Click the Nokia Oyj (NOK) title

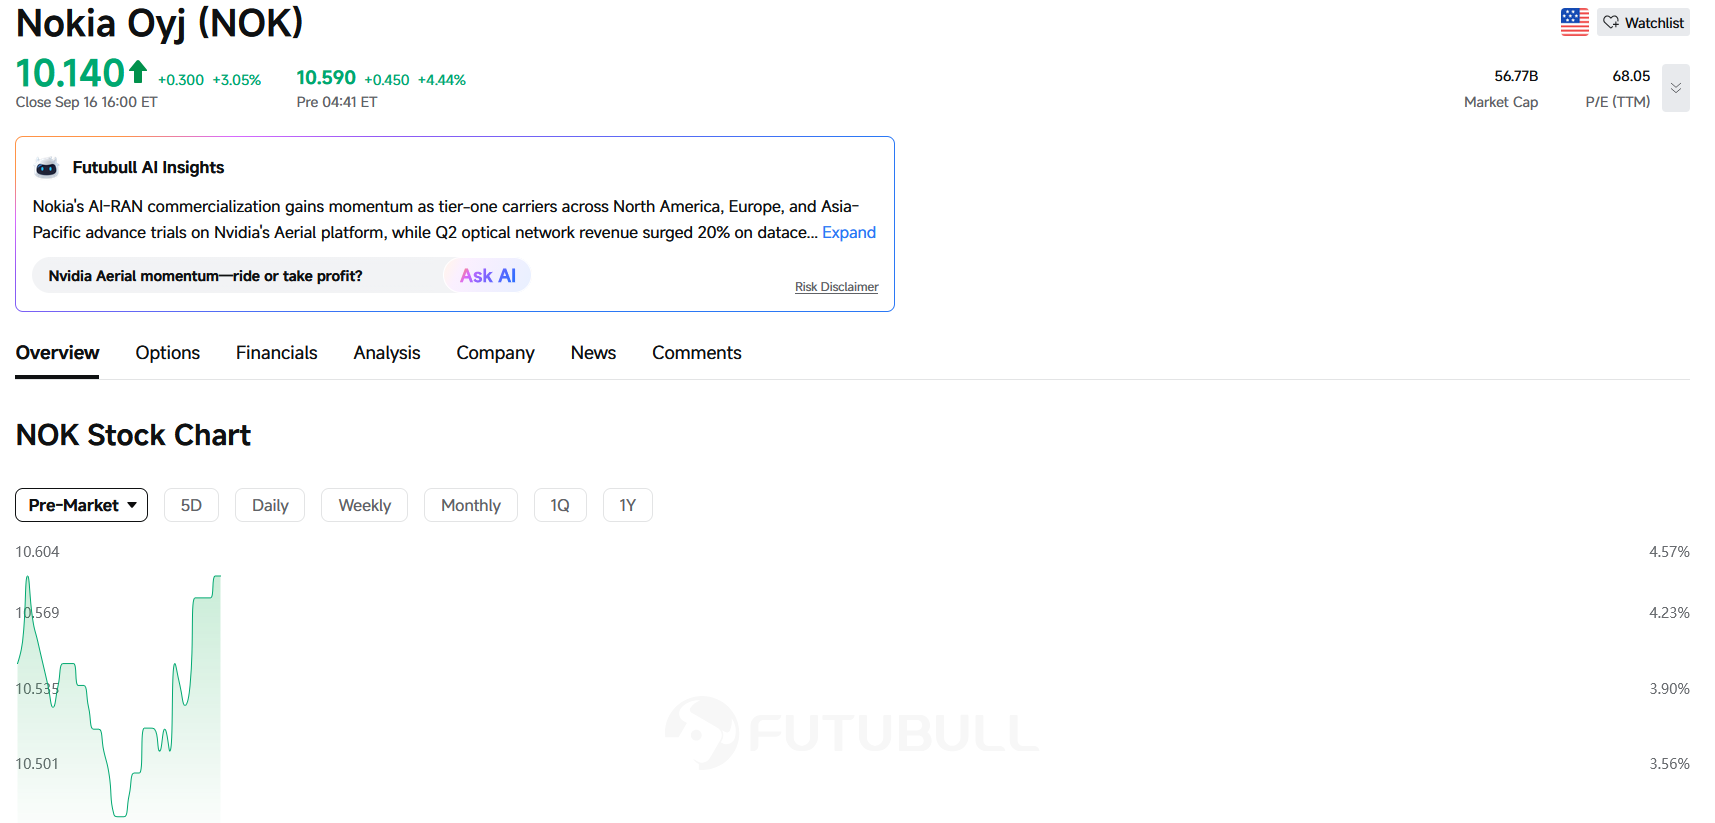click(x=159, y=23)
